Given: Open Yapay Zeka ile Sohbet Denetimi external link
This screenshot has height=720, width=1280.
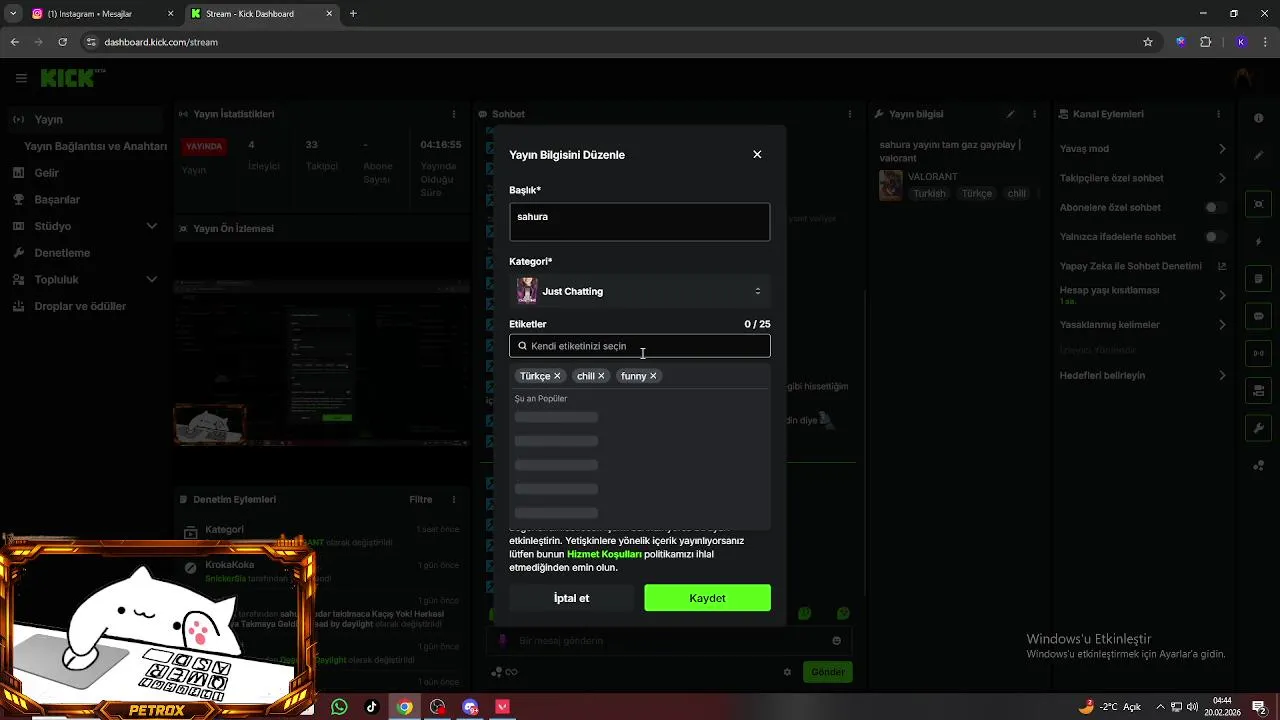Looking at the screenshot, I should point(1222,266).
